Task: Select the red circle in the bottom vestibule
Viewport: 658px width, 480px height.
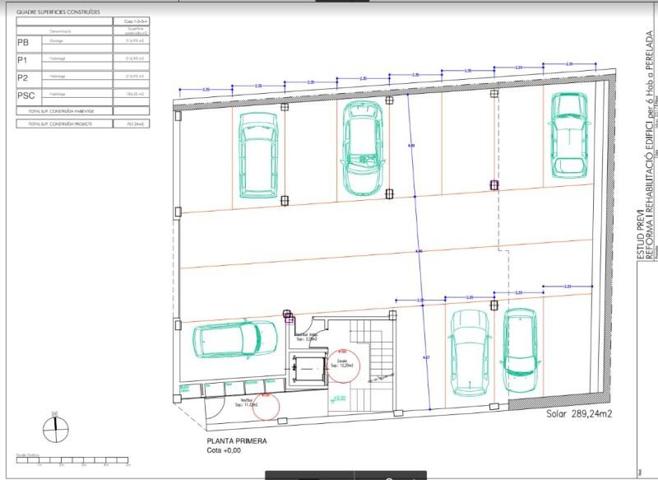Action: 266,406
